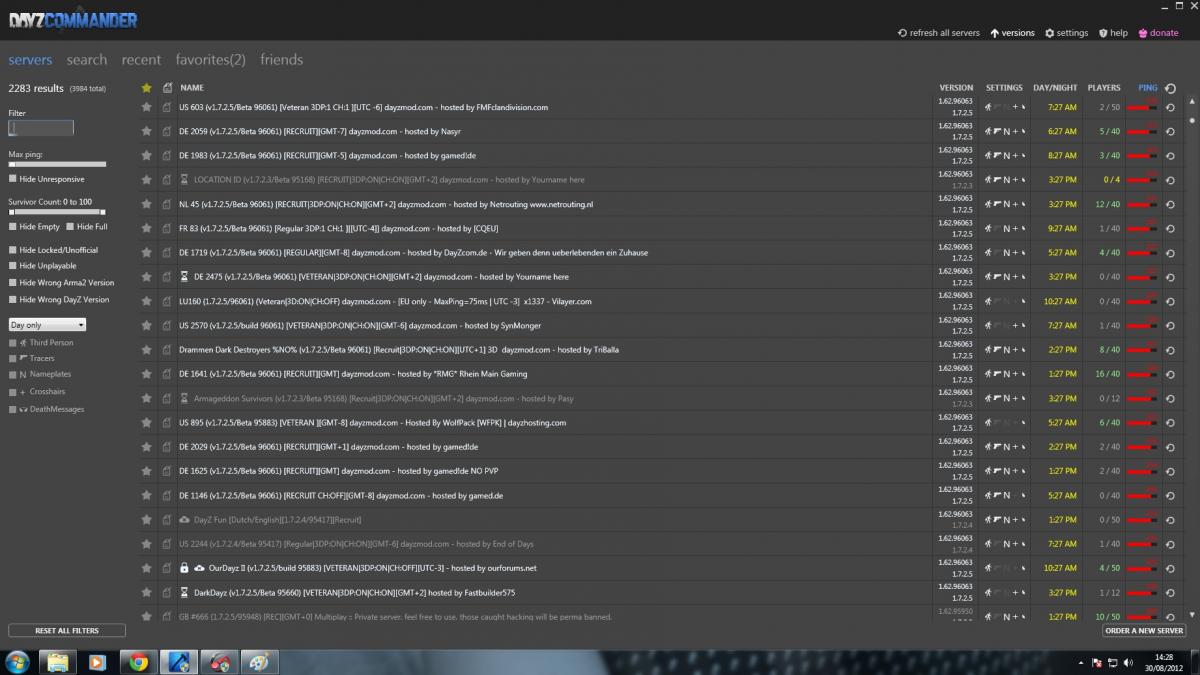Sort server list by PING column

1147,88
